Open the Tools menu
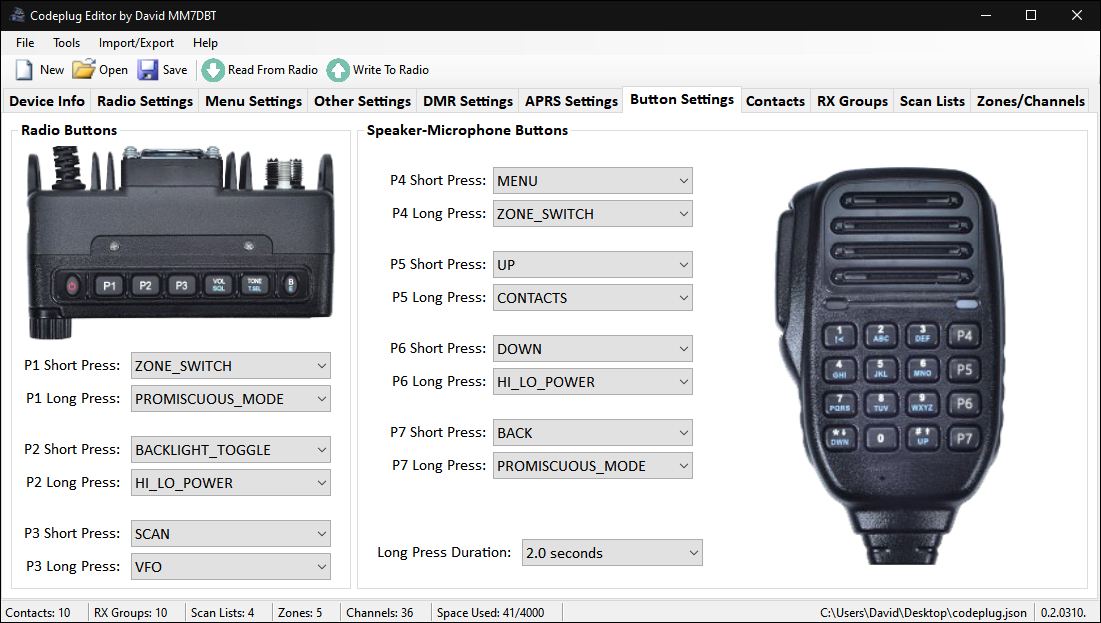This screenshot has width=1101, height=623. click(66, 43)
